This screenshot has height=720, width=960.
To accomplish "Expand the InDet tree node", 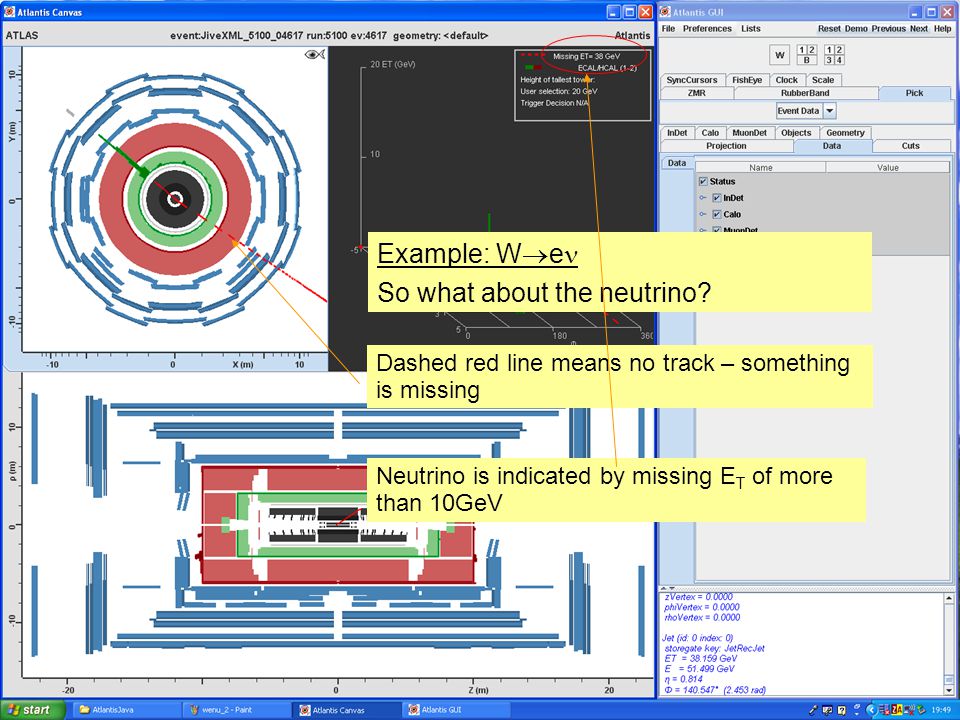I will (x=703, y=198).
